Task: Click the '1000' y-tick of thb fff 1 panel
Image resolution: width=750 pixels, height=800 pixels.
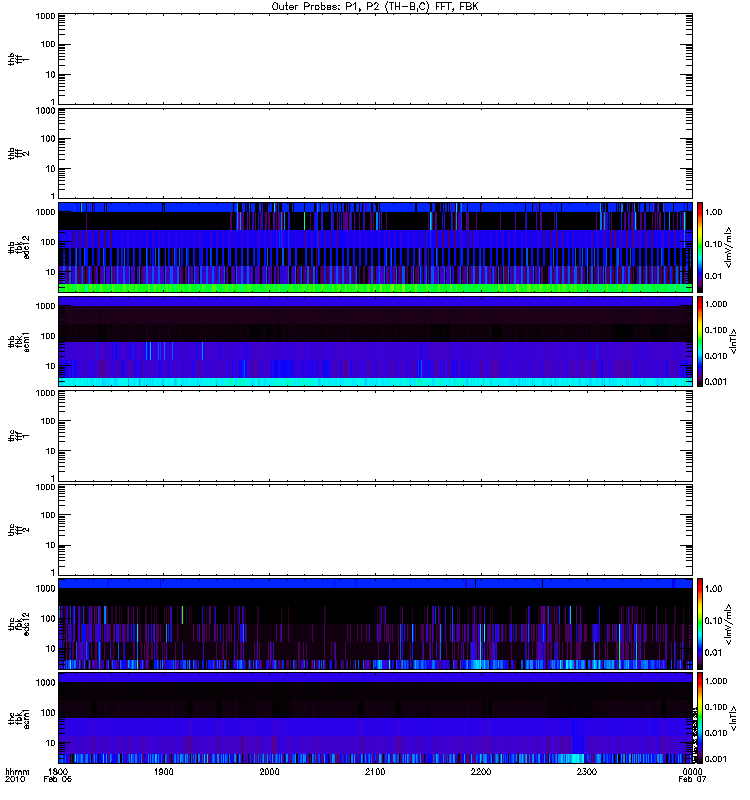Action: click(45, 16)
